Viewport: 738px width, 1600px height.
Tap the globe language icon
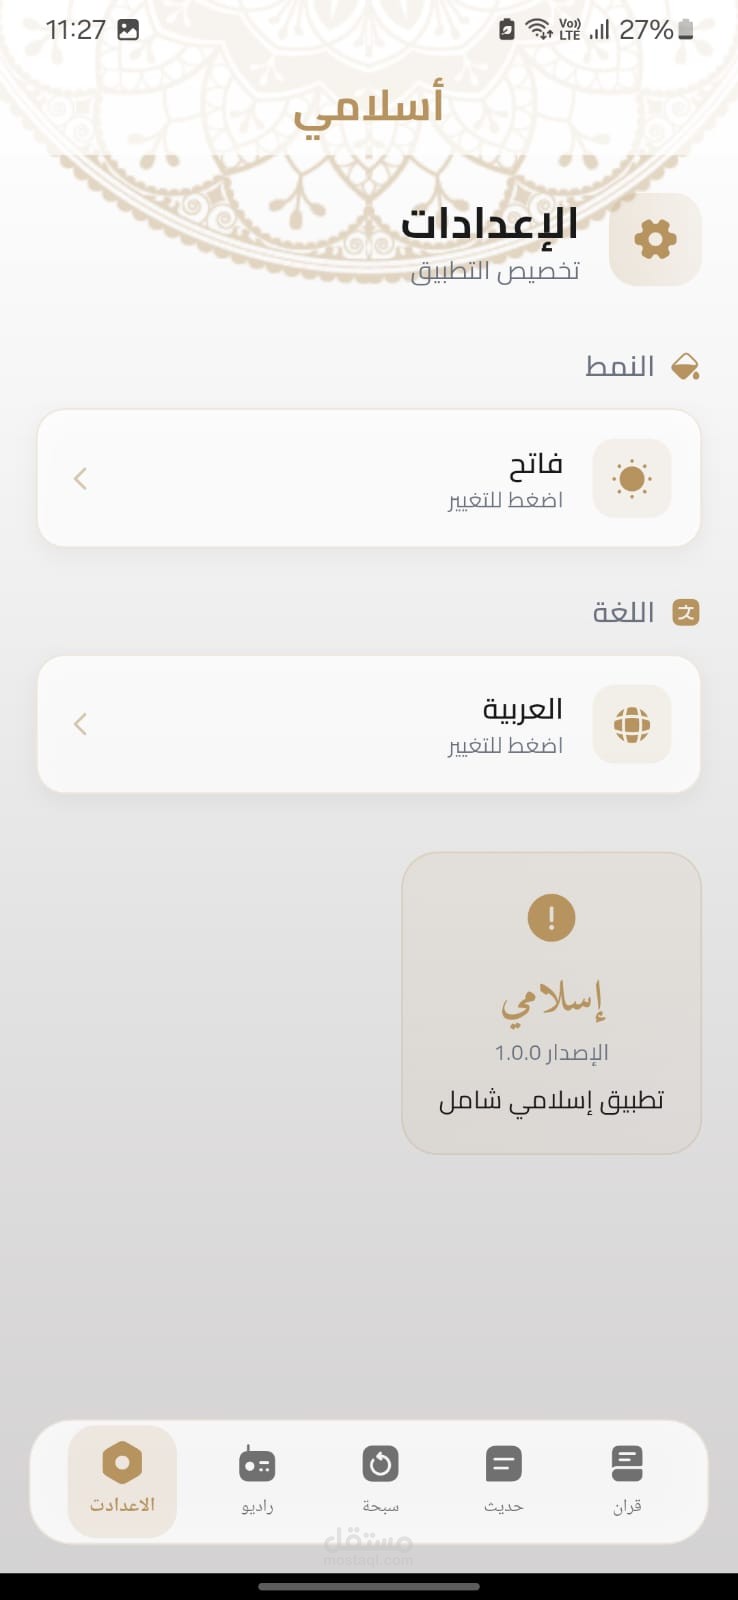(x=631, y=724)
